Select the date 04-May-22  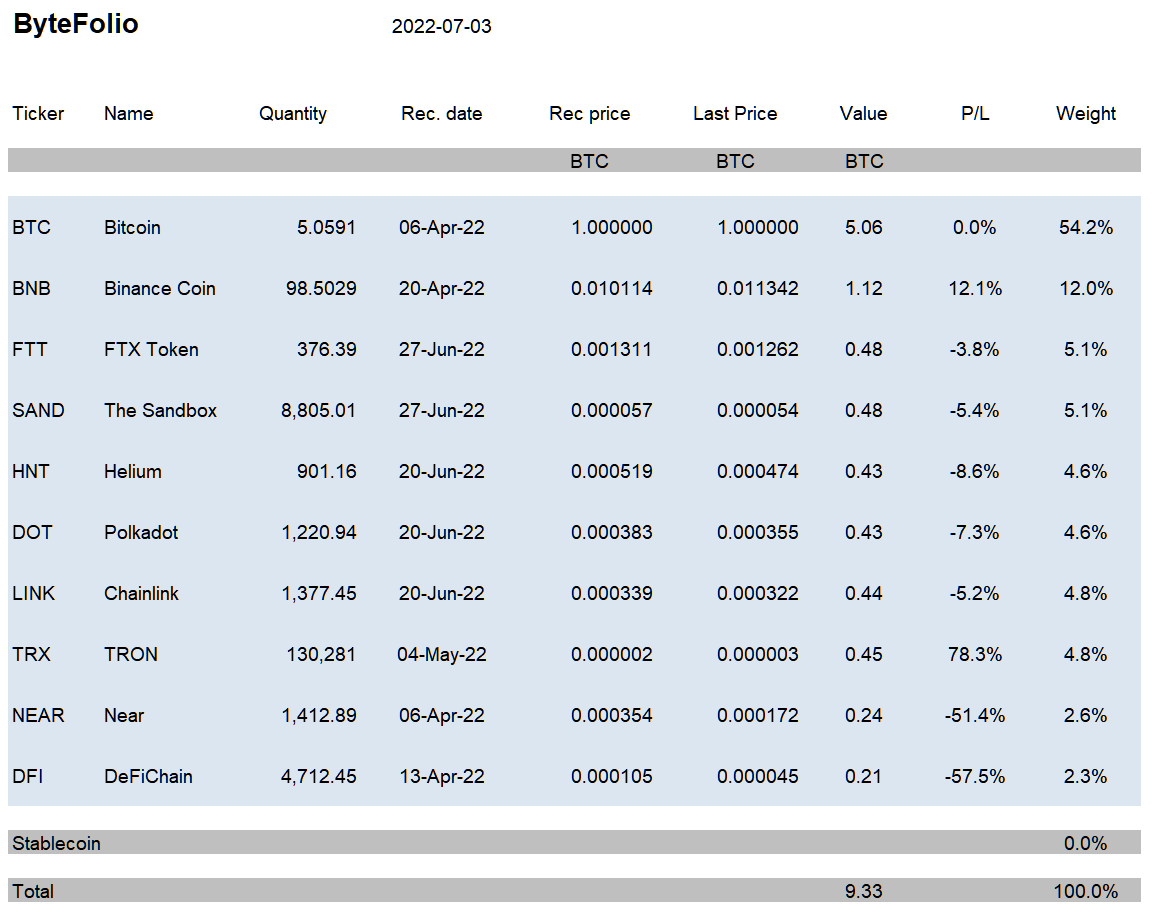(x=441, y=654)
